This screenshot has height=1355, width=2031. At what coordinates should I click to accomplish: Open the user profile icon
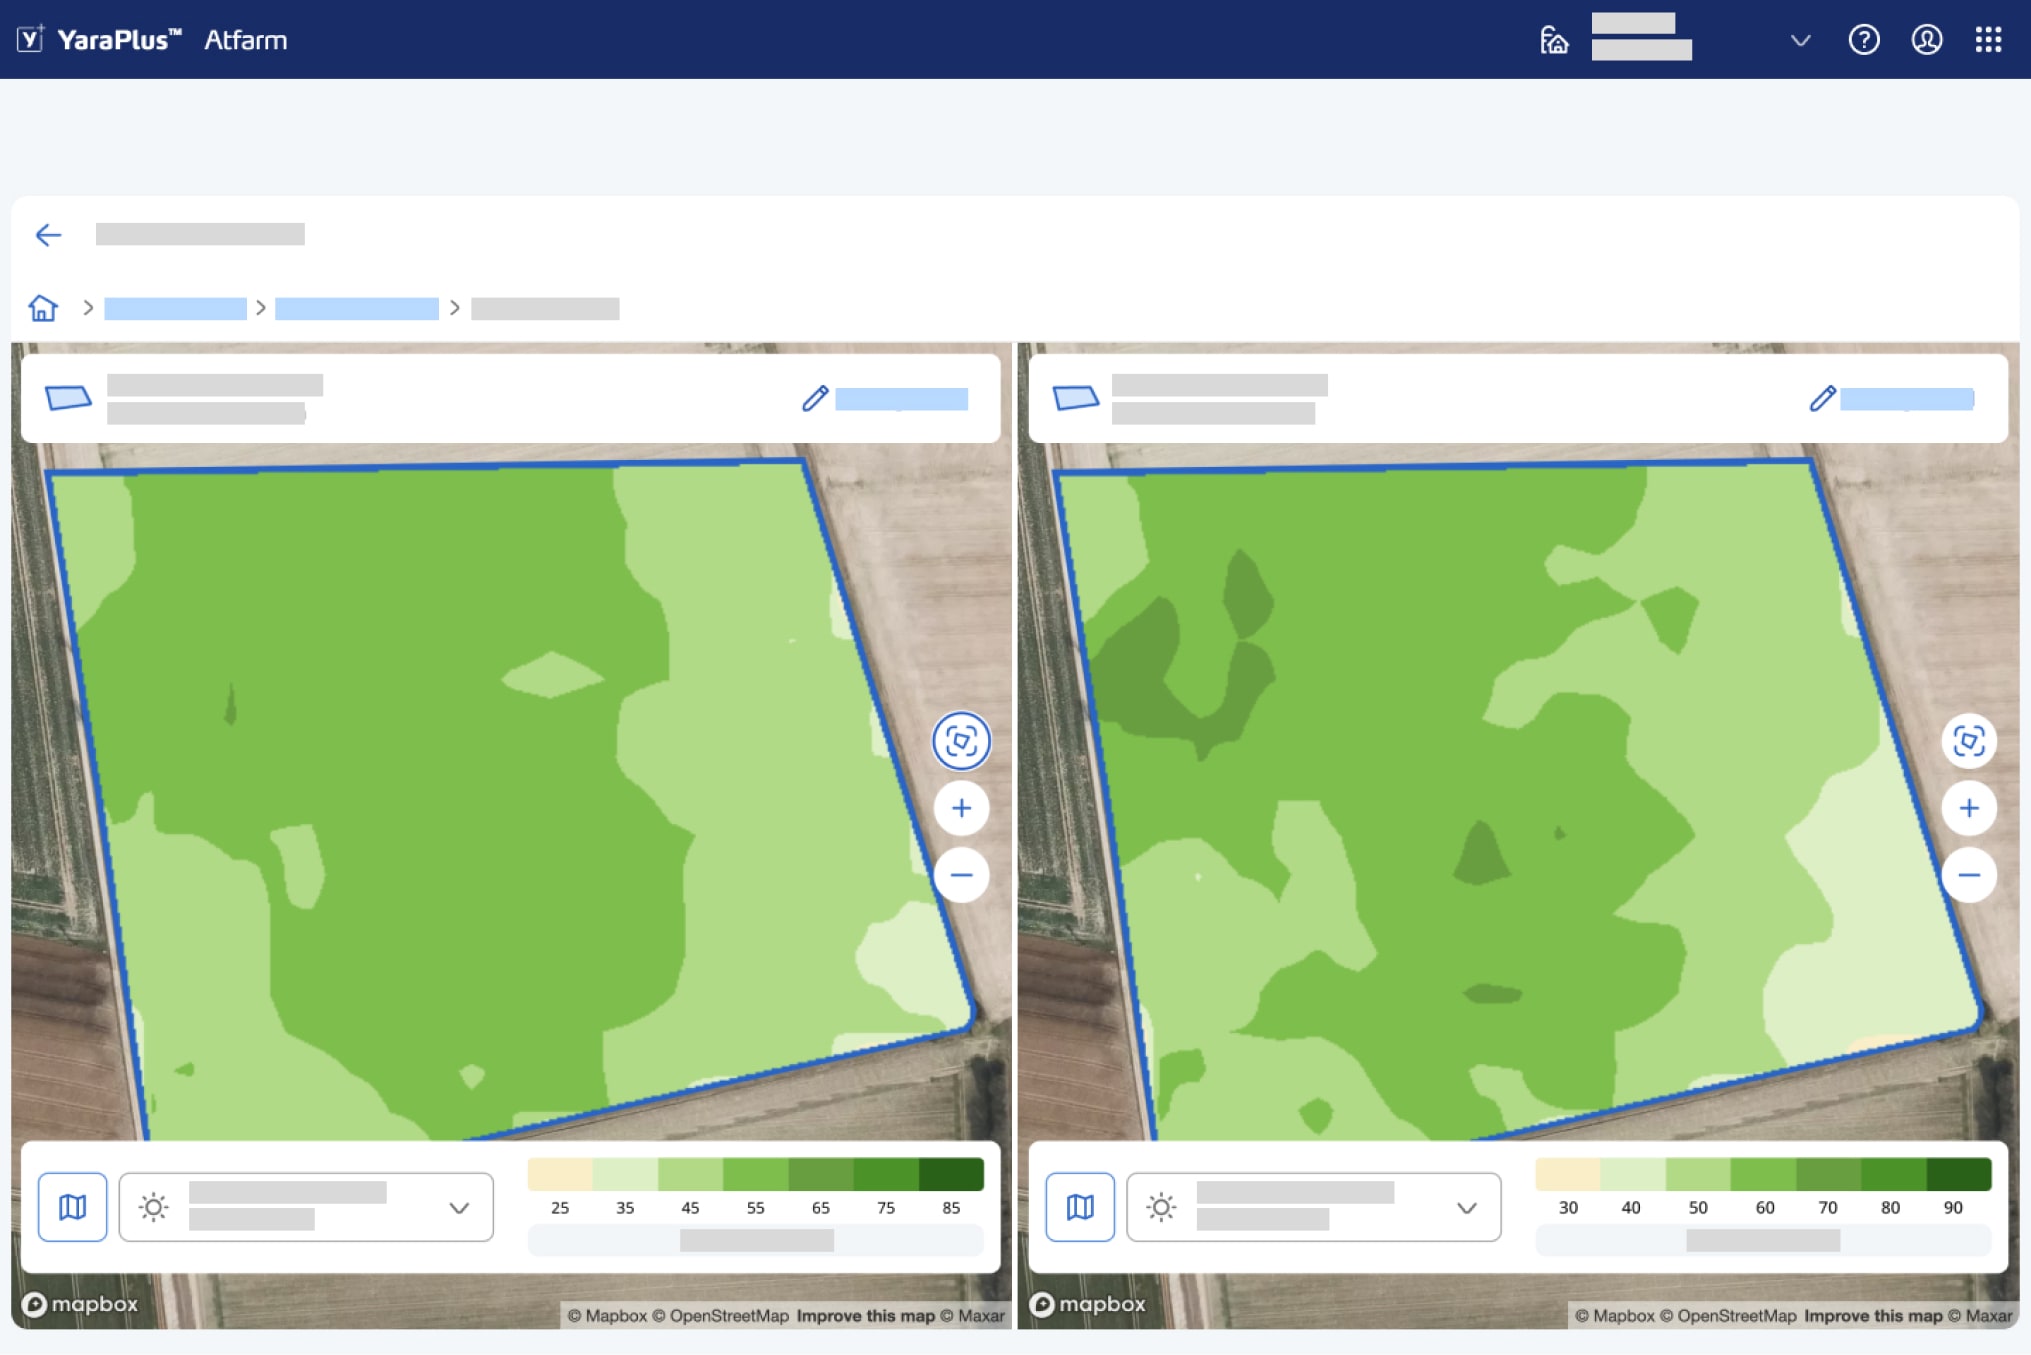tap(1926, 40)
